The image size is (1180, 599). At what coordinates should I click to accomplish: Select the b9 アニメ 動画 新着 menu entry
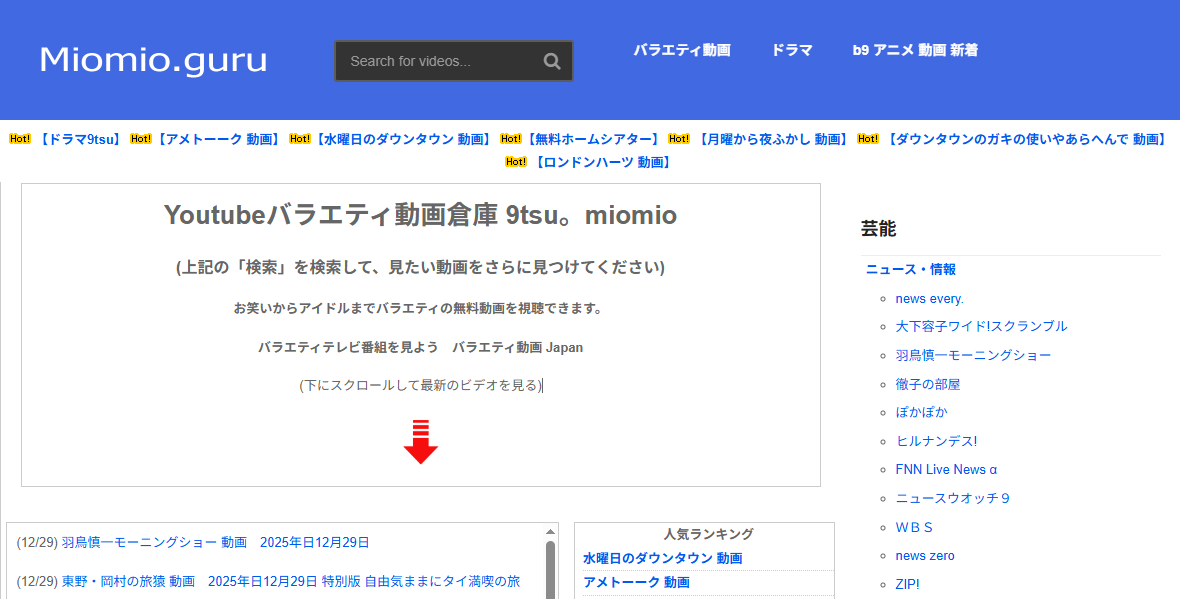tap(914, 49)
